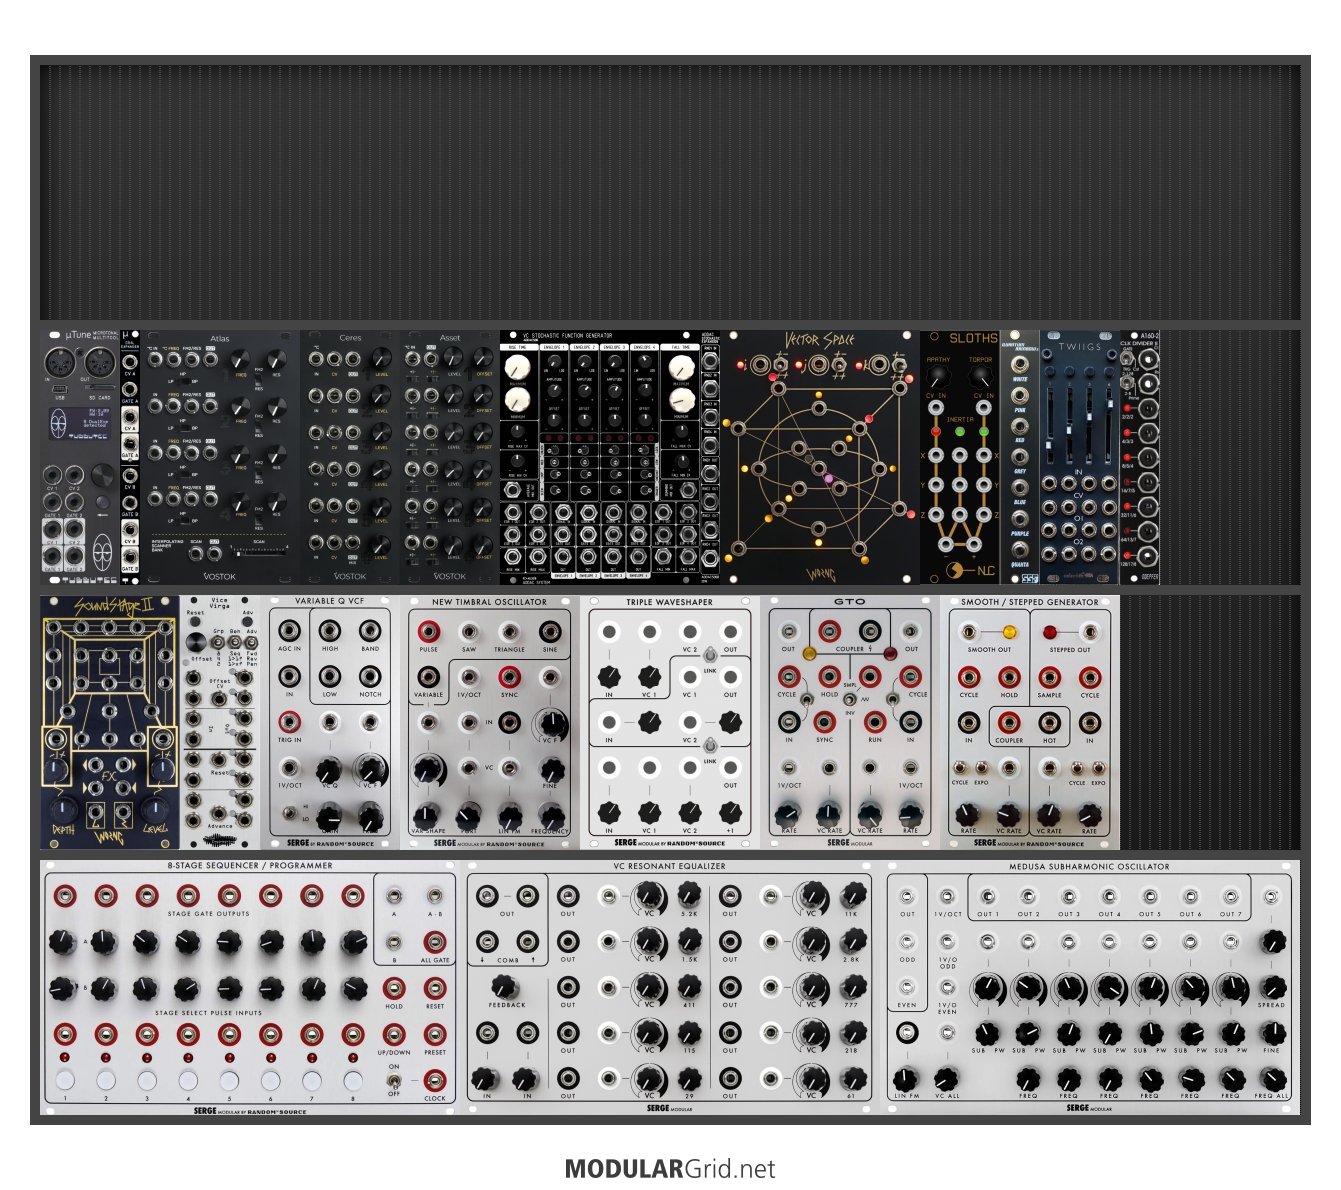
Task: Click the Medusa SPREAD knob
Action: pos(1272,987)
